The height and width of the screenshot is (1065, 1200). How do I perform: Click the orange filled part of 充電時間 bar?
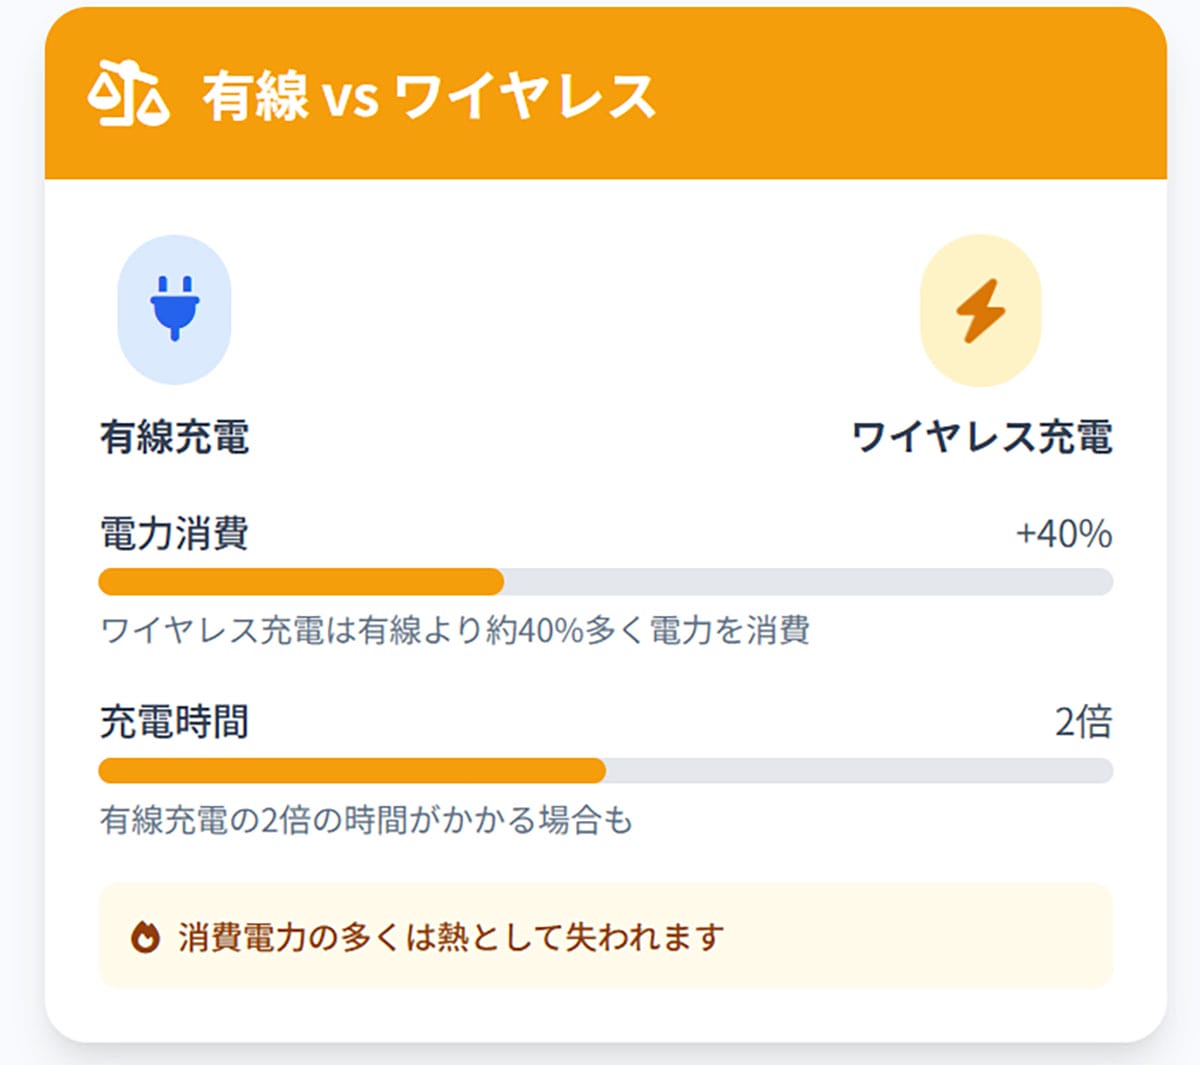point(352,771)
